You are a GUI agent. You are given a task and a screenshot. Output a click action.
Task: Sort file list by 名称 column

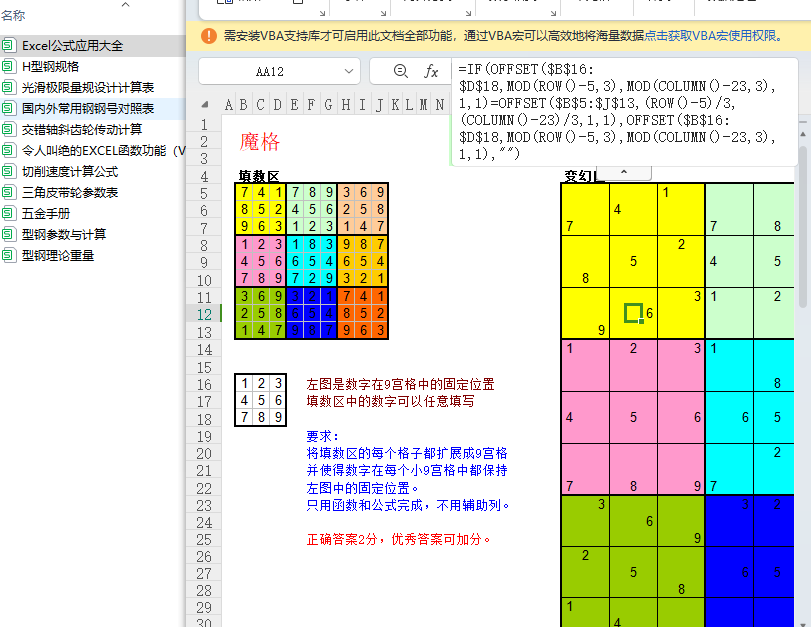pyautogui.click(x=13, y=16)
